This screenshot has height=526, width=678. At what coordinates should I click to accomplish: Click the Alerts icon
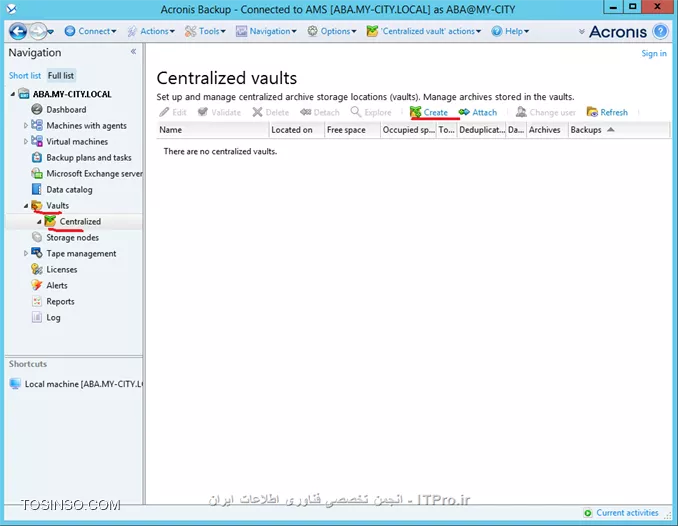pyautogui.click(x=37, y=285)
